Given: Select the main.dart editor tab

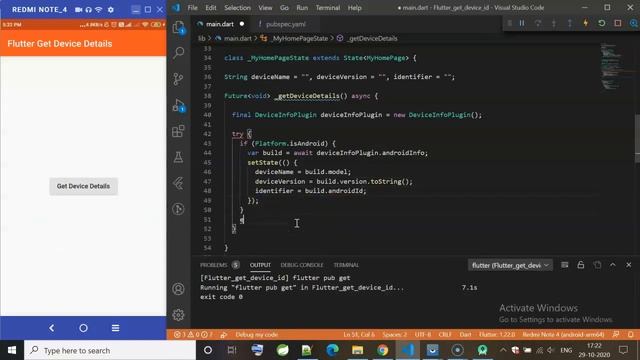Looking at the screenshot, I should pyautogui.click(x=220, y=24).
